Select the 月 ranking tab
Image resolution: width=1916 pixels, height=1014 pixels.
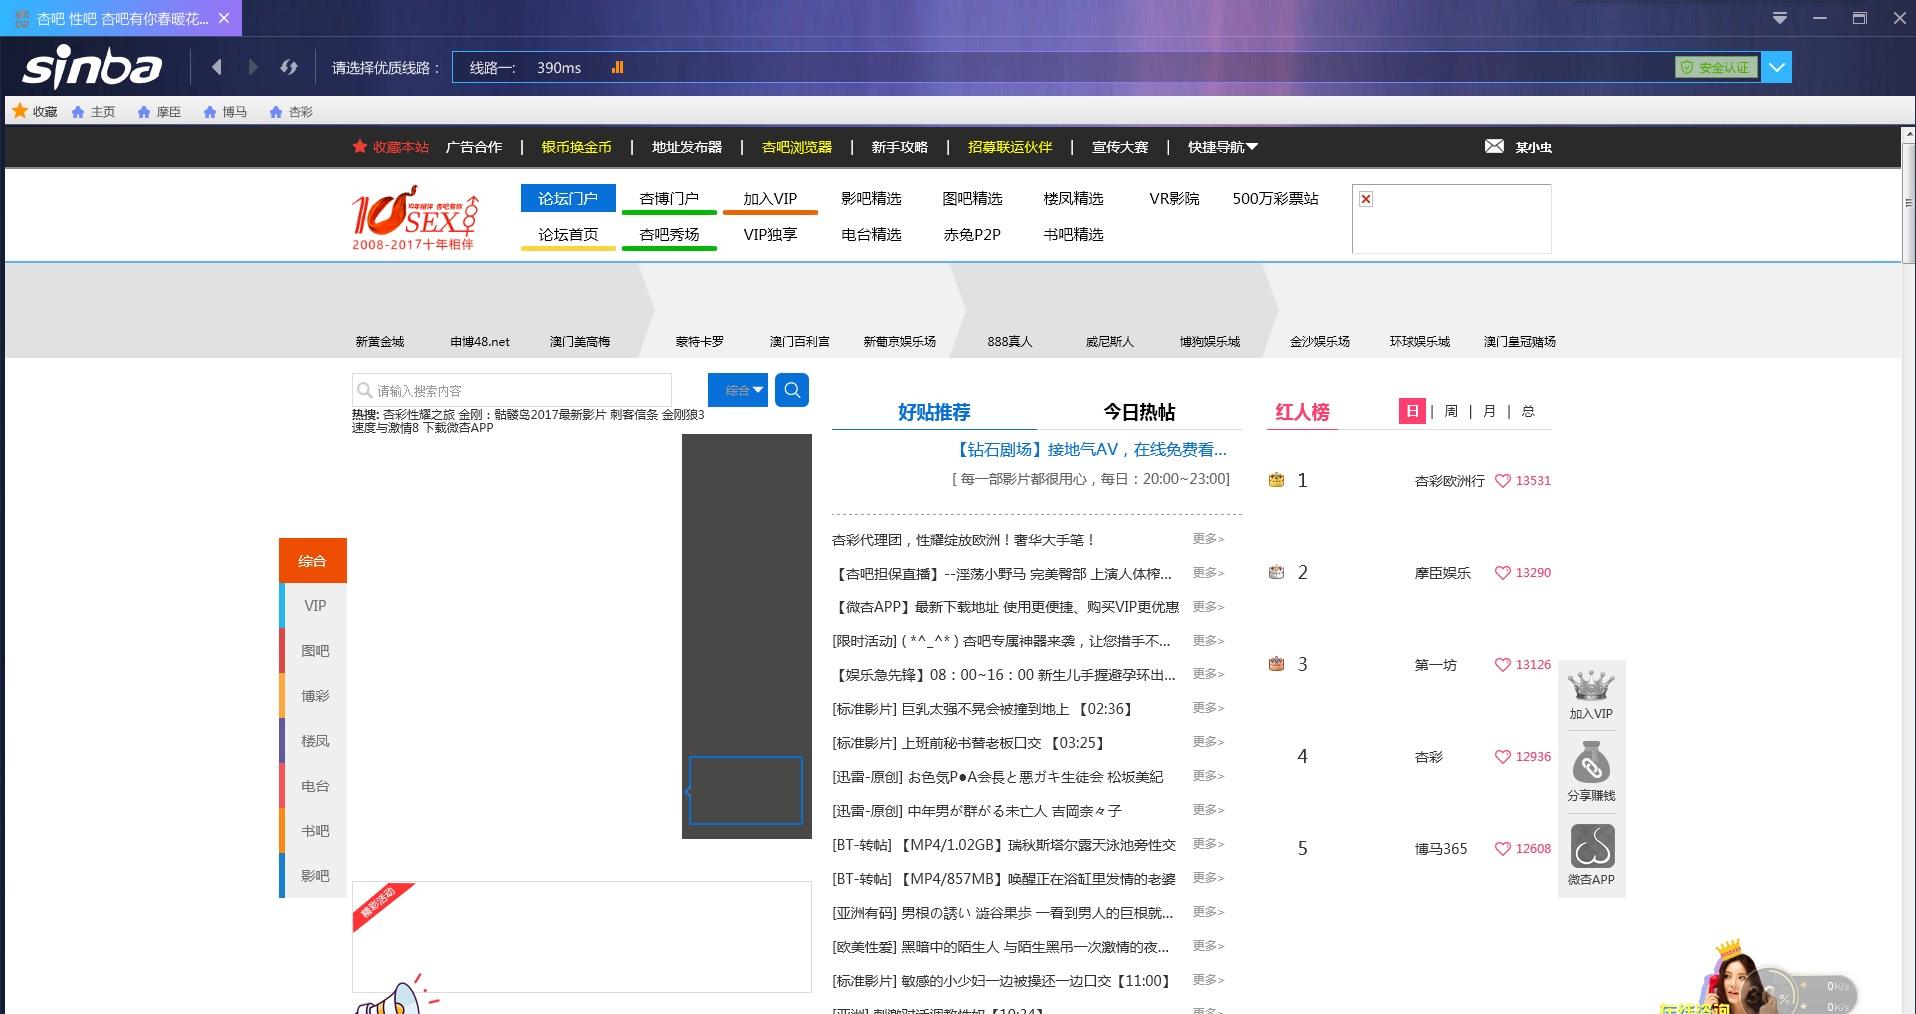[x=1489, y=411]
